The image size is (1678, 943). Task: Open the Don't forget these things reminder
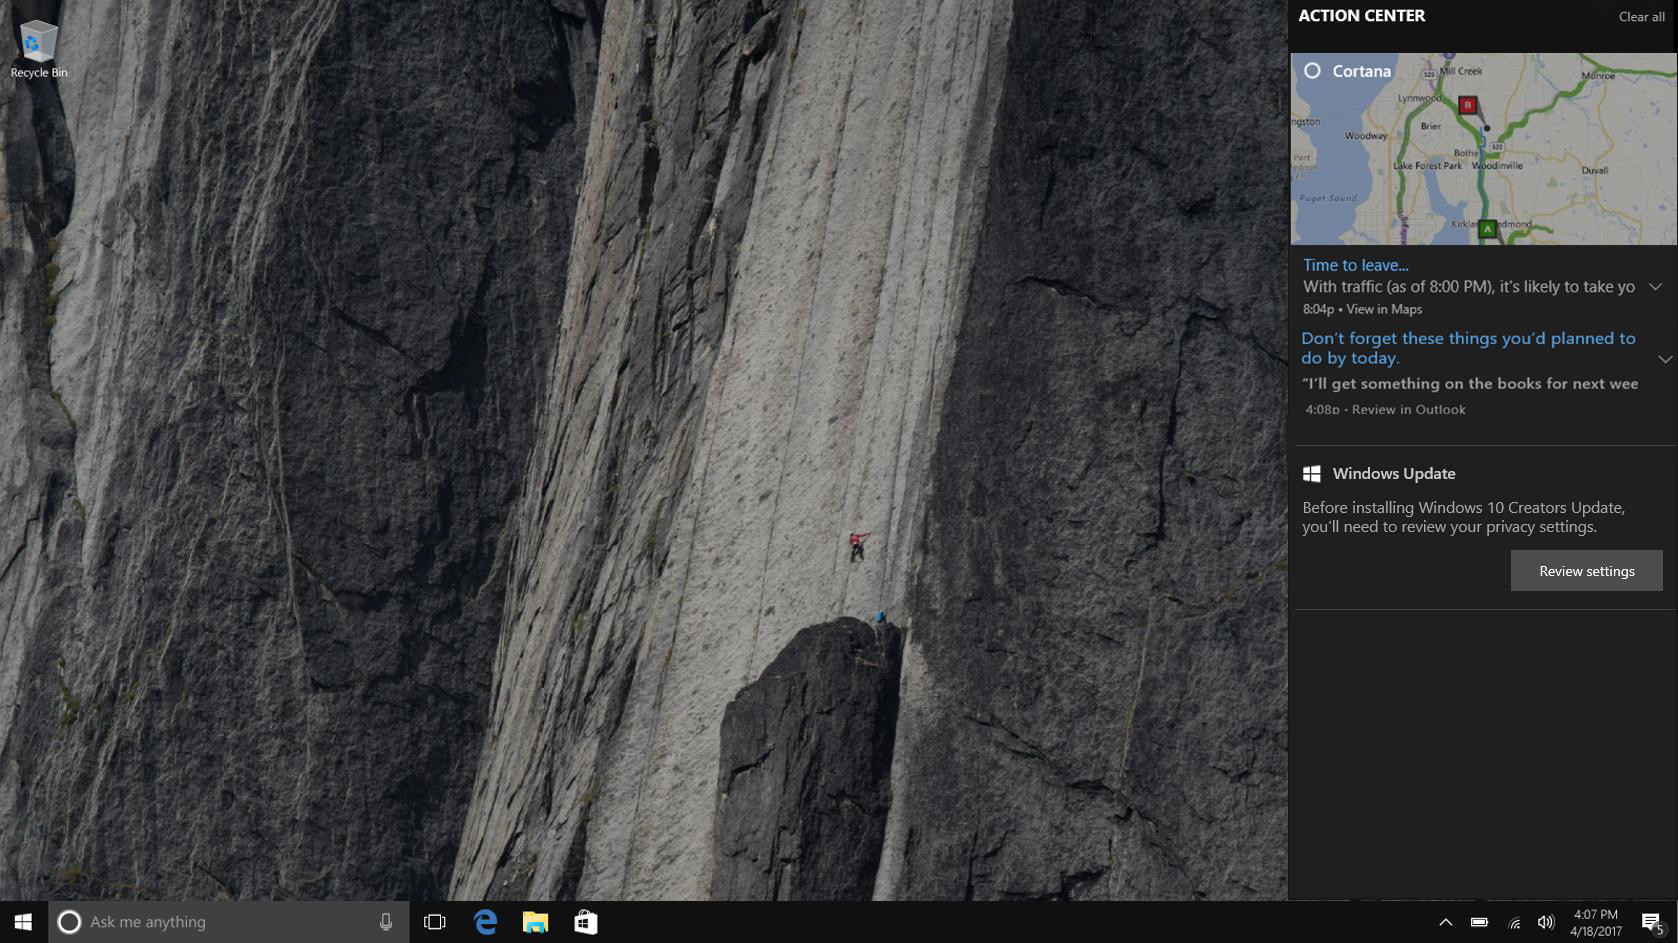(x=1468, y=348)
